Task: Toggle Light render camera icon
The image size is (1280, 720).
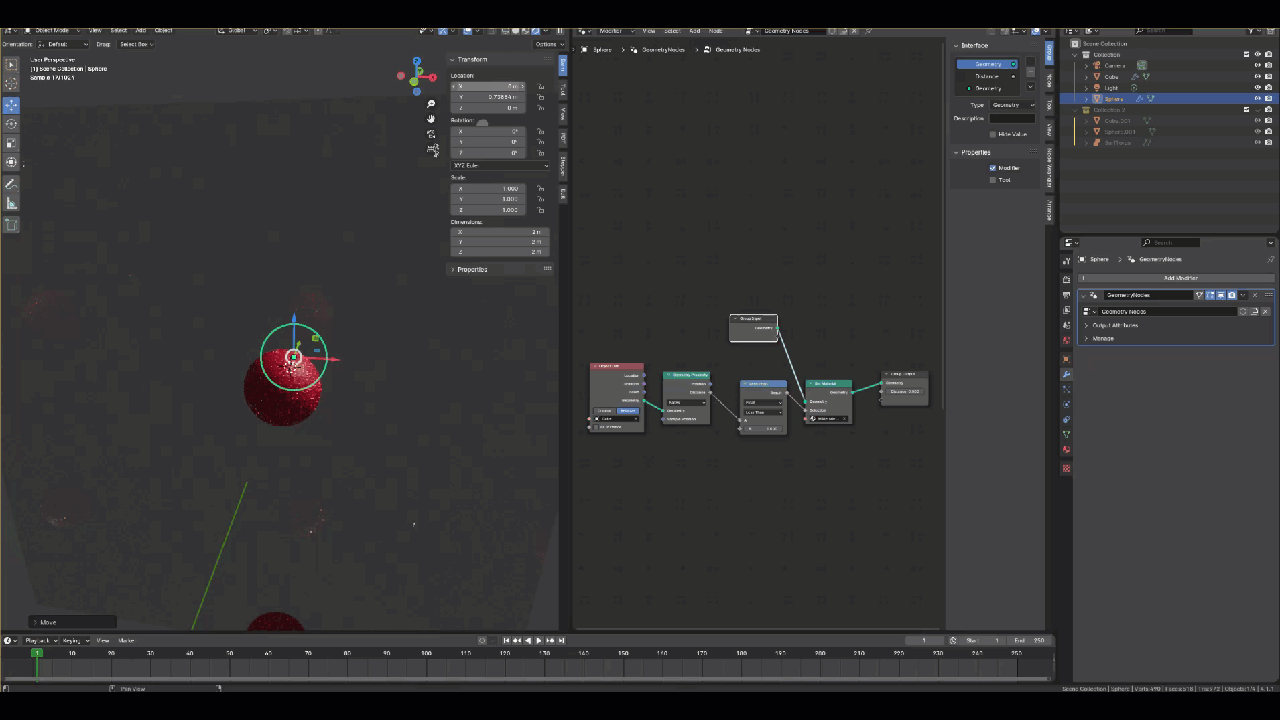Action: coord(1270,88)
